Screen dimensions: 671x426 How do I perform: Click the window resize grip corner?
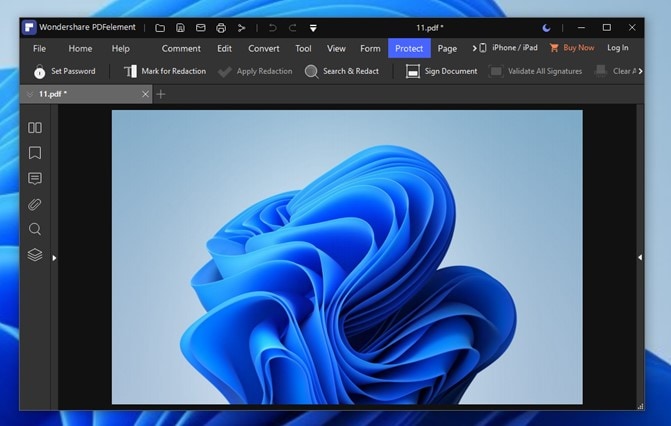(640, 406)
